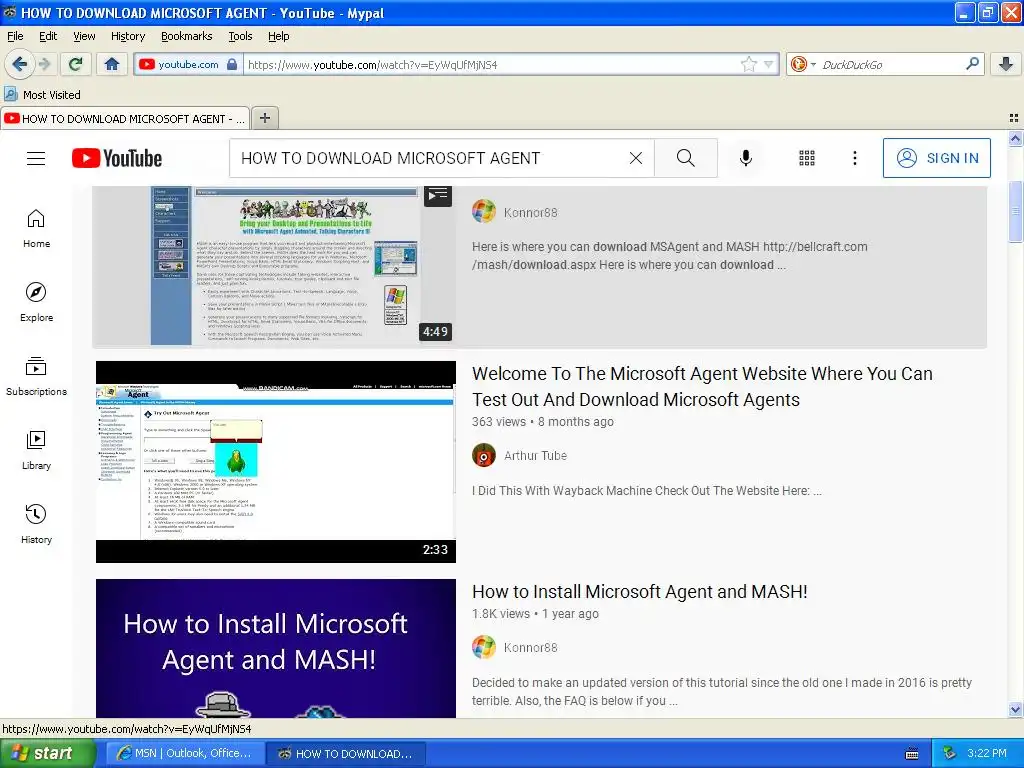Open the Bookmarks menu

tap(186, 36)
